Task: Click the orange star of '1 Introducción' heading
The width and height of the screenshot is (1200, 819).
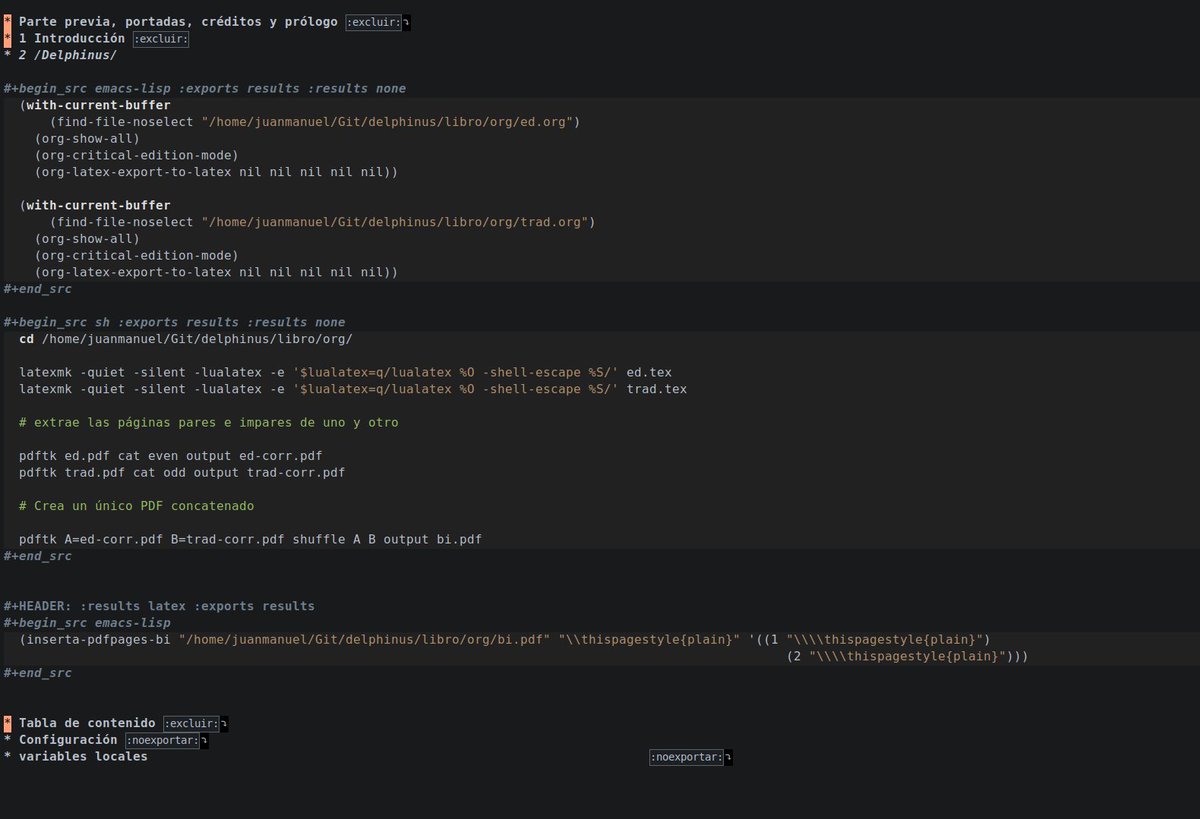Action: [x=7, y=39]
